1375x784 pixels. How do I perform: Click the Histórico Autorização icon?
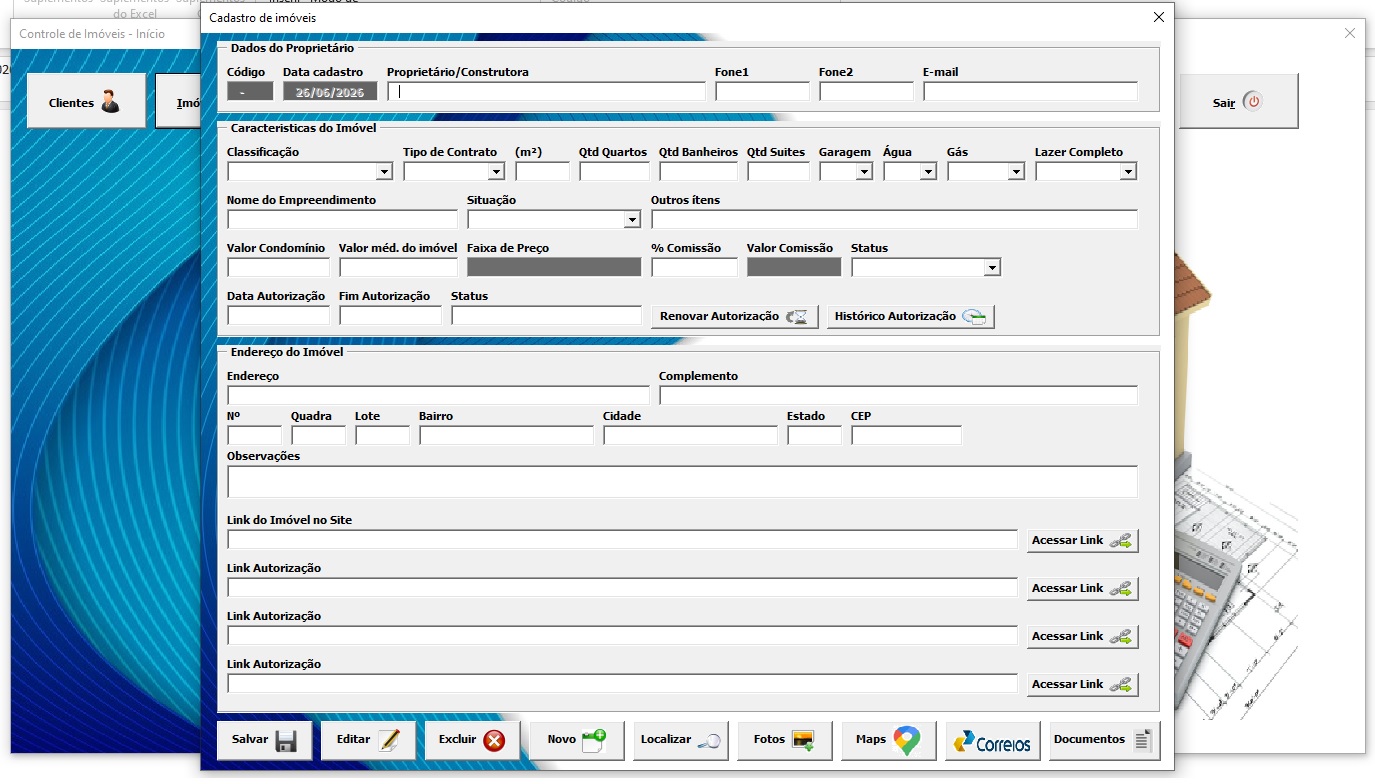point(974,317)
